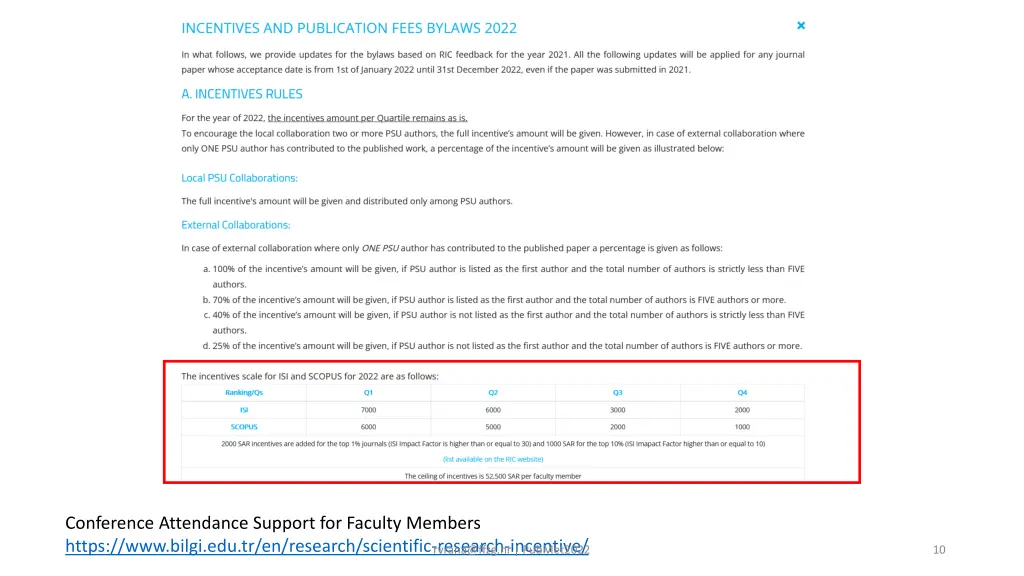Close the bylaws panel with the X icon

(801, 26)
